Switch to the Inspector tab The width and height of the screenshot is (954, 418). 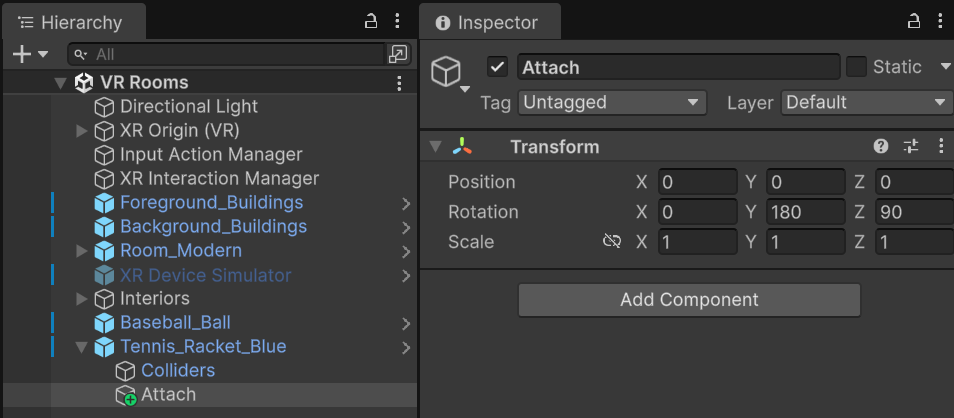[489, 22]
